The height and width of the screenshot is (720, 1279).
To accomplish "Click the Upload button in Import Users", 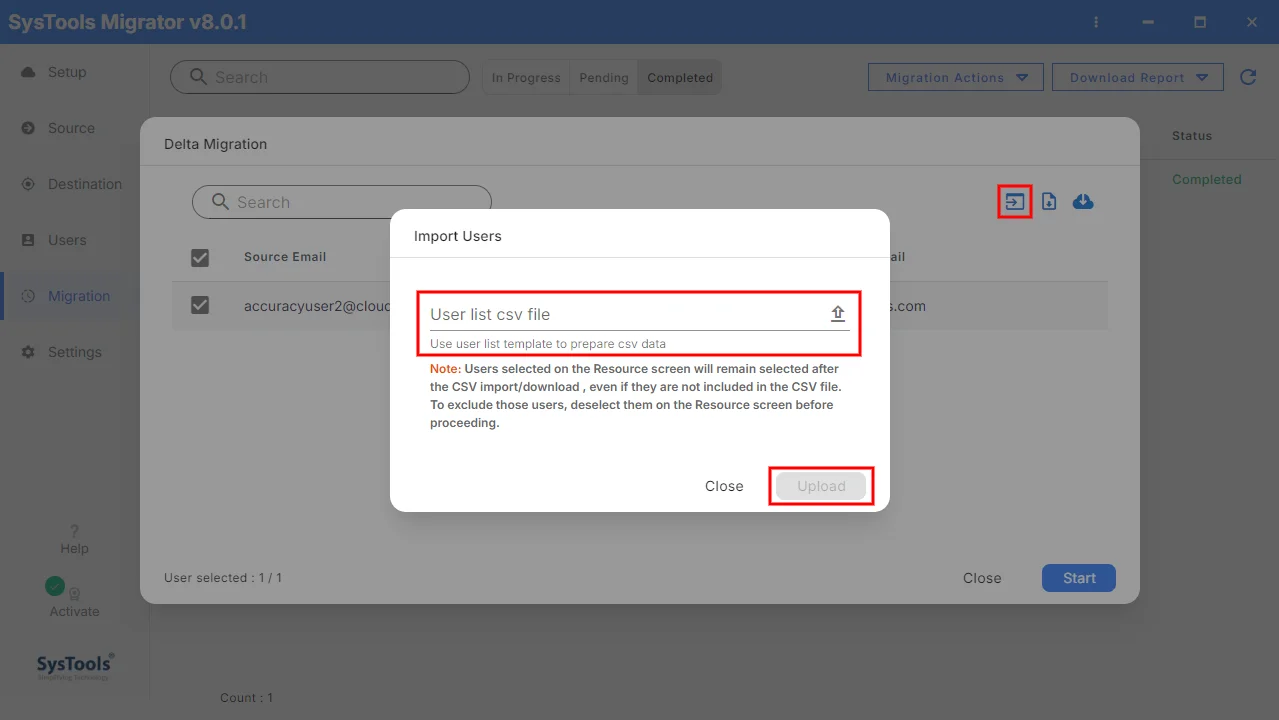I will [821, 486].
